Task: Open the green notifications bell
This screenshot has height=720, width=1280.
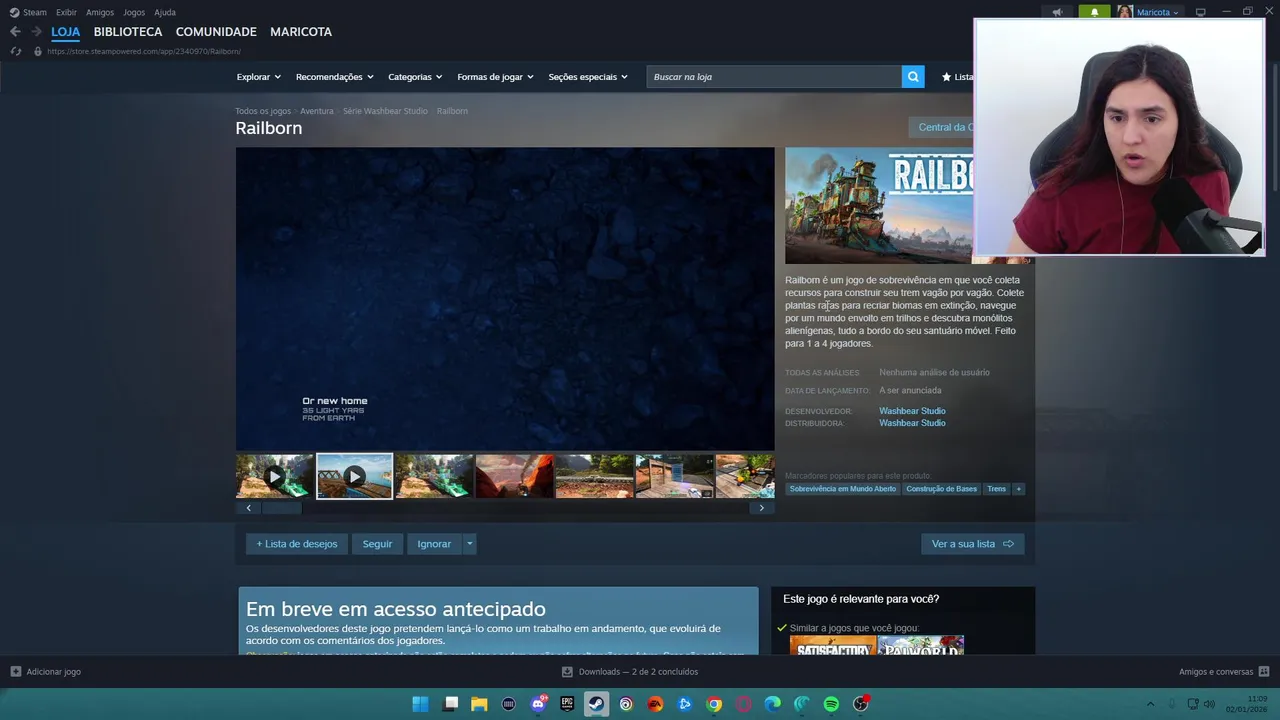Action: pos(1094,12)
